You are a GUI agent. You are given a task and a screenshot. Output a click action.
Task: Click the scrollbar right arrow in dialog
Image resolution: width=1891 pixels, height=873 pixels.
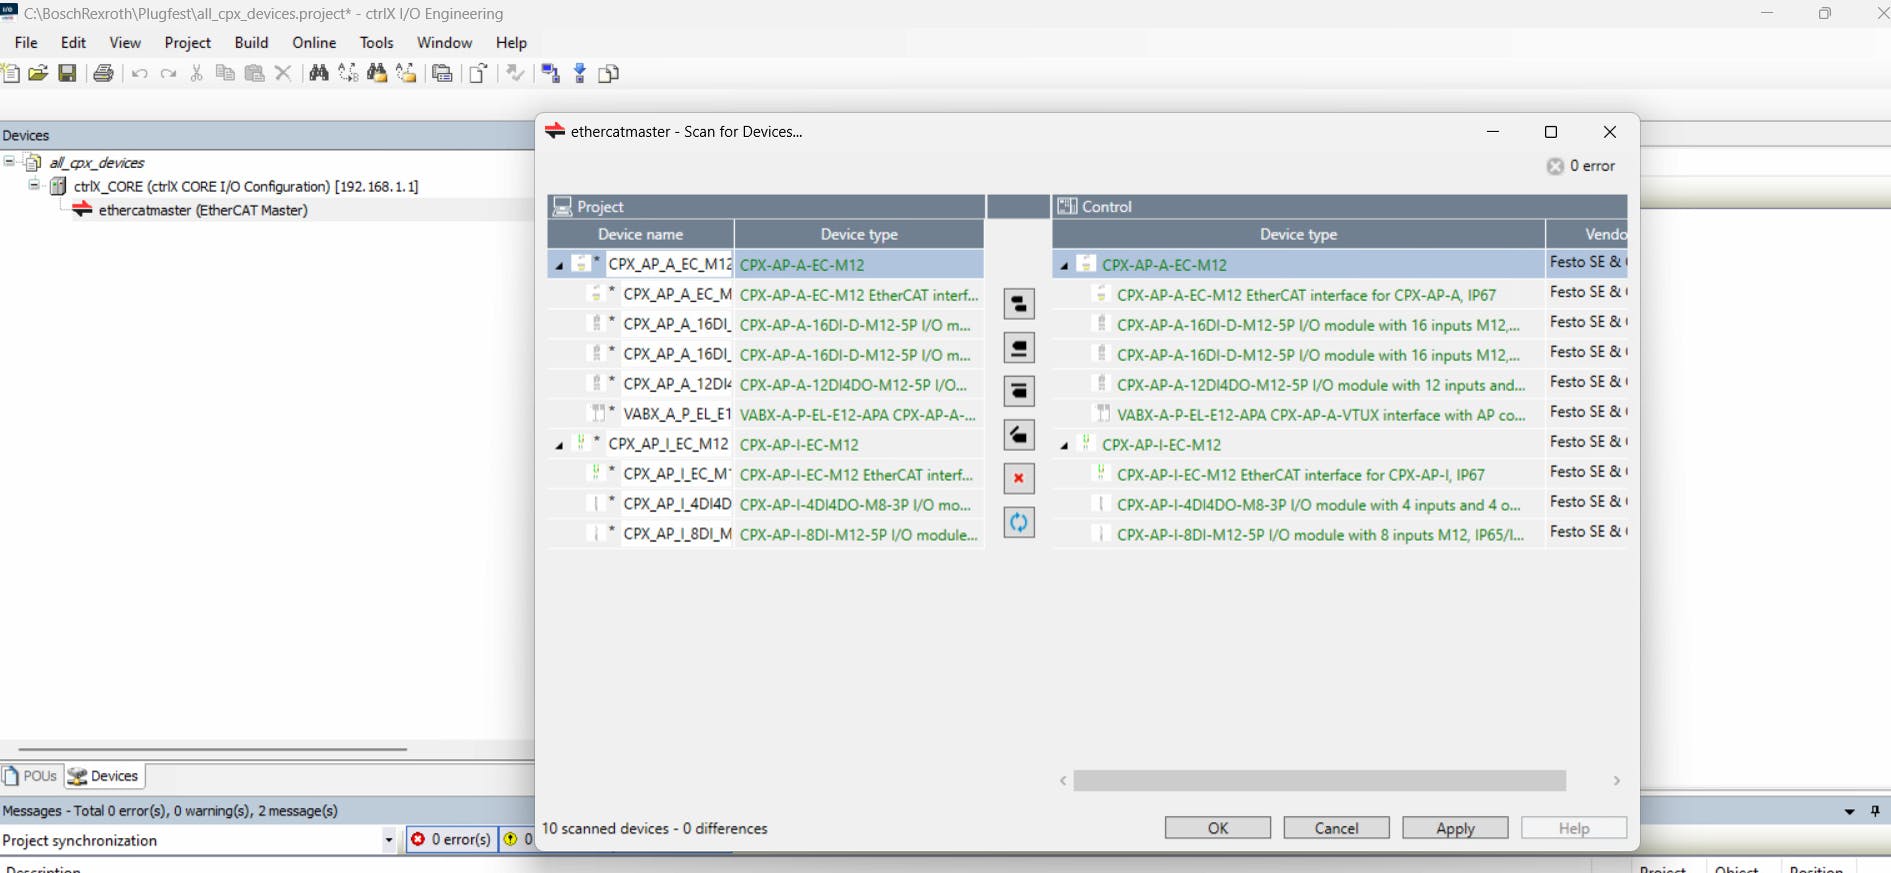click(1616, 780)
